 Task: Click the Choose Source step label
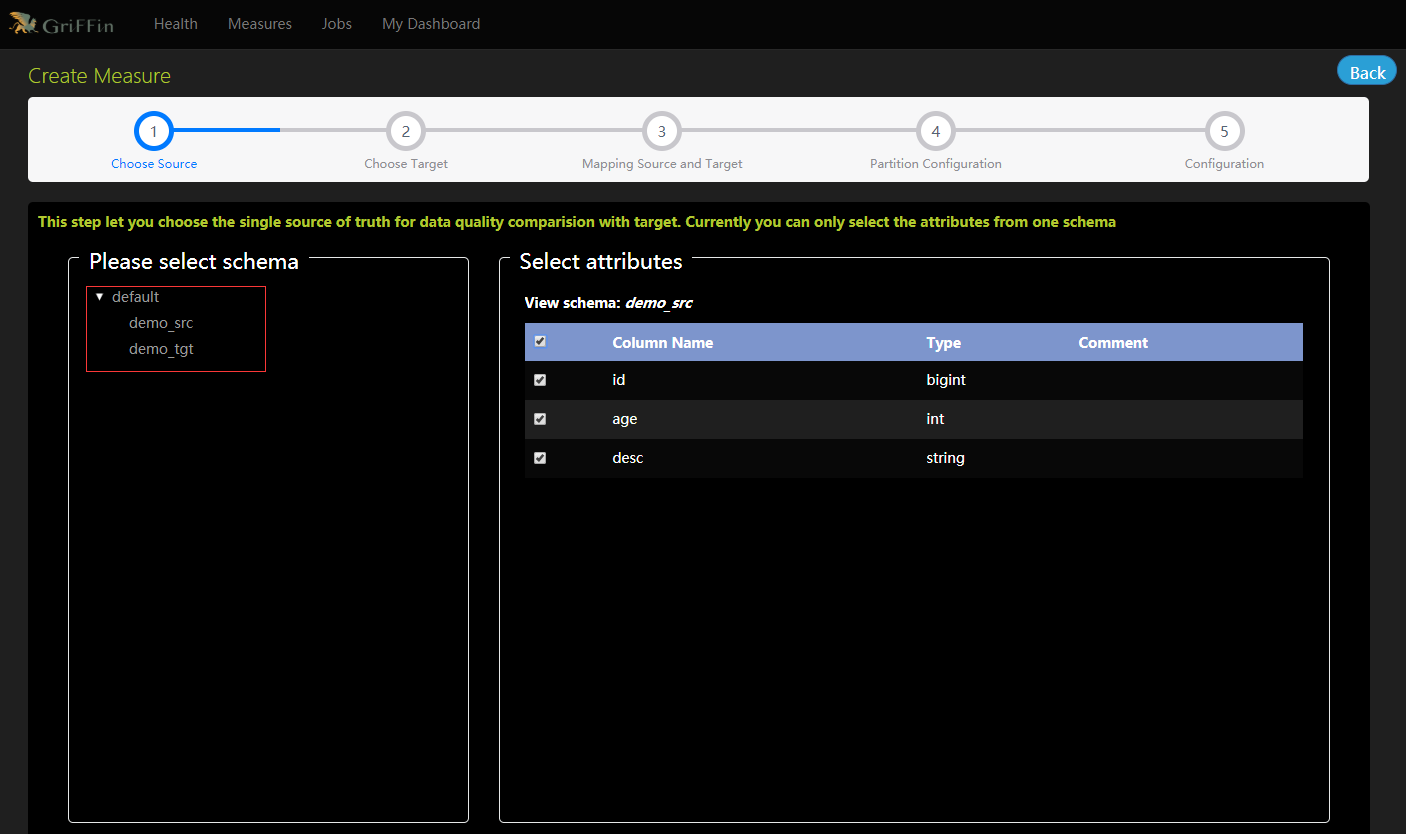coord(154,164)
